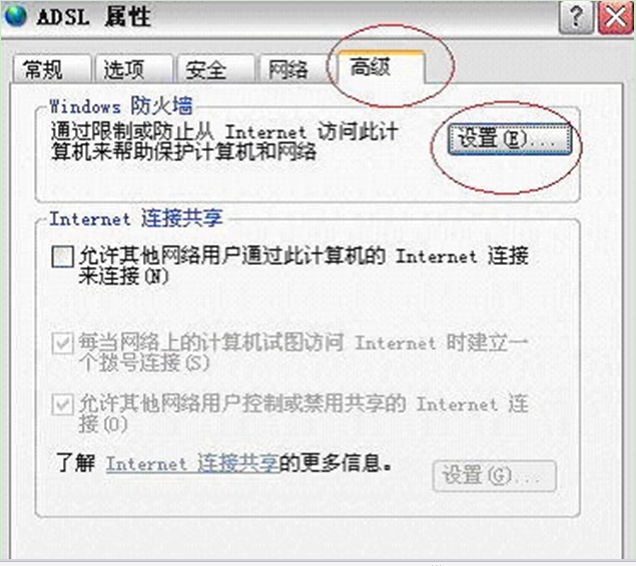This screenshot has height=566, width=636.
Task: Click the 的更多信息 text after the link
Action: (336, 463)
